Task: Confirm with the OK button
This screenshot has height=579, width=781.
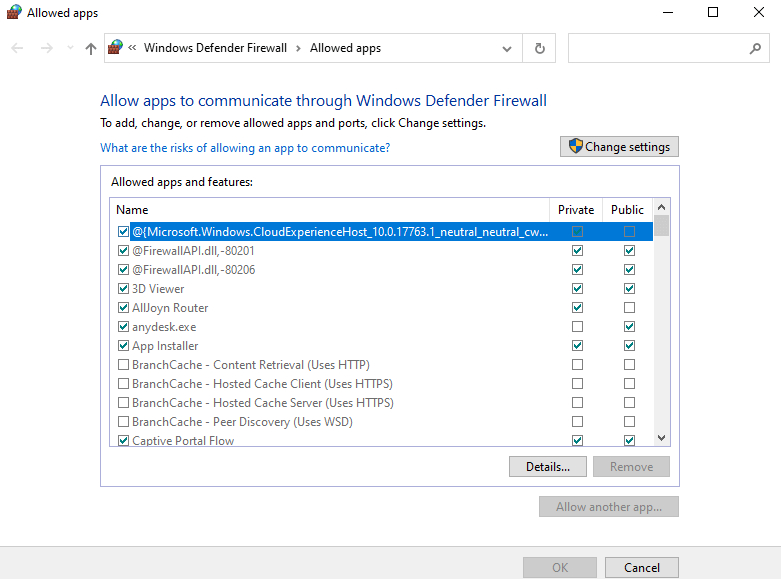Action: [560, 568]
